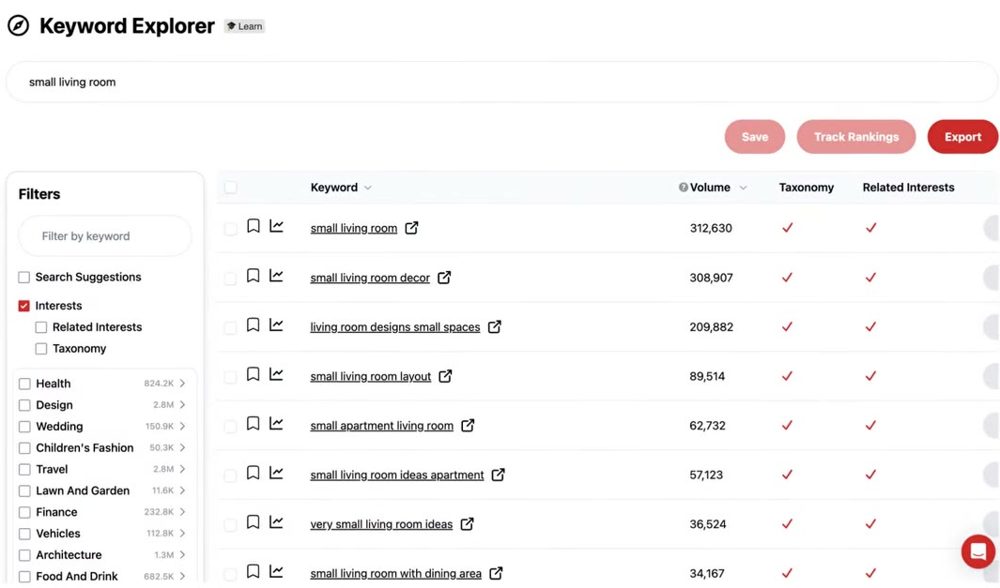Click the Save button

[754, 136]
